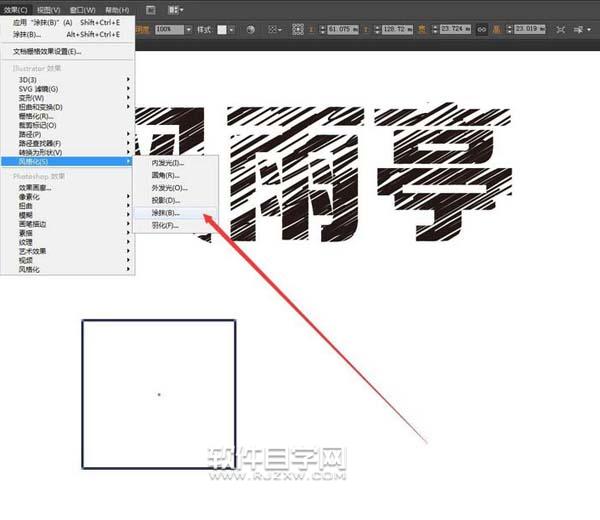Image resolution: width=600 pixels, height=520 pixels.
Task: Open the arrange documents layout icon
Action: (176, 10)
